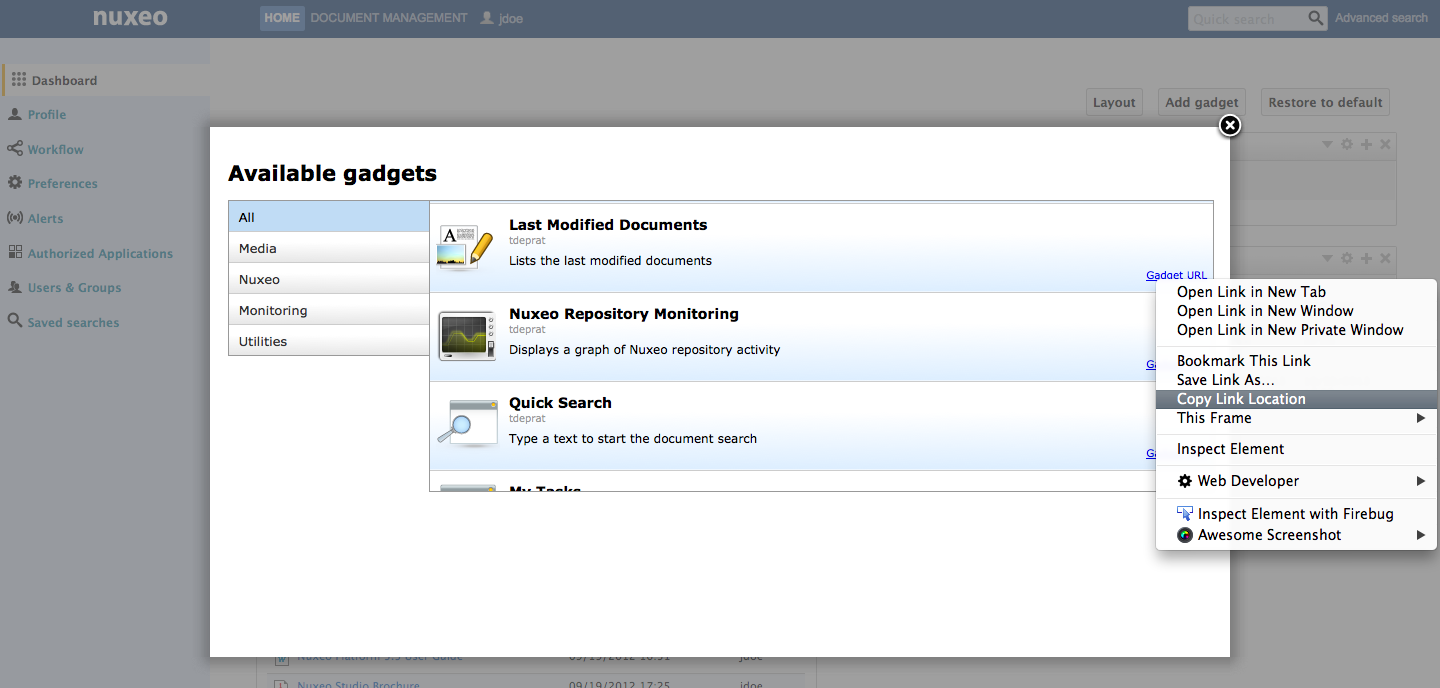Image resolution: width=1440 pixels, height=688 pixels.
Task: Open settings gear of the second dashboard gadget
Action: (x=1347, y=258)
